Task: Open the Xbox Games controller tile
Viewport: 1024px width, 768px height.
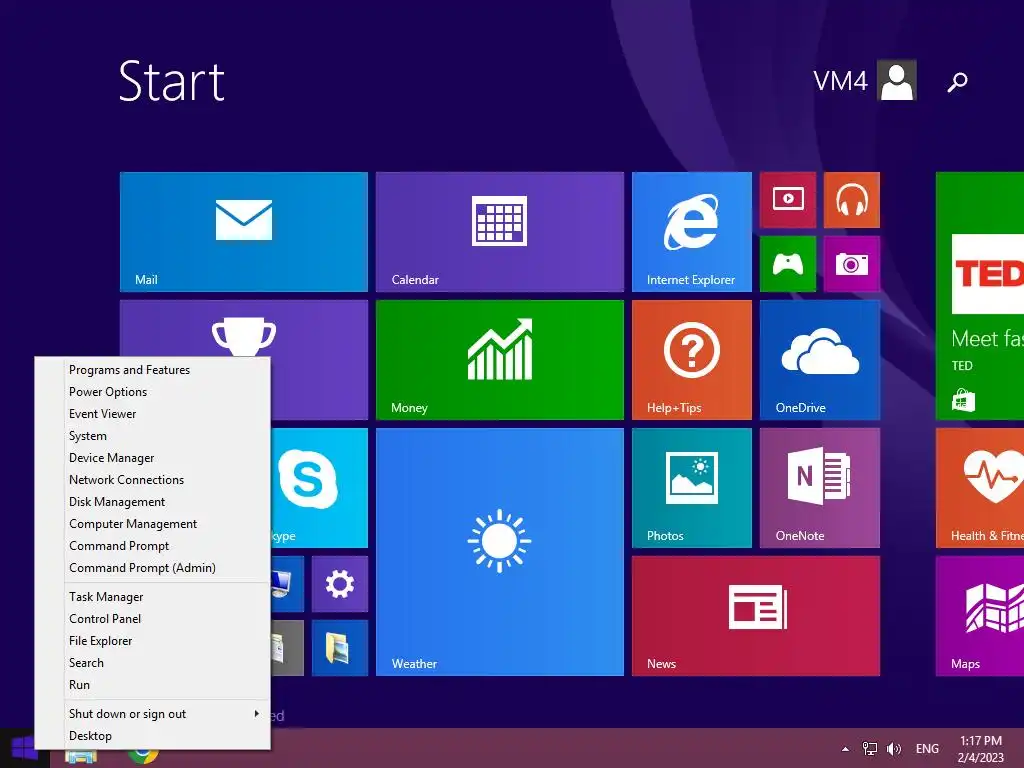Action: (788, 264)
